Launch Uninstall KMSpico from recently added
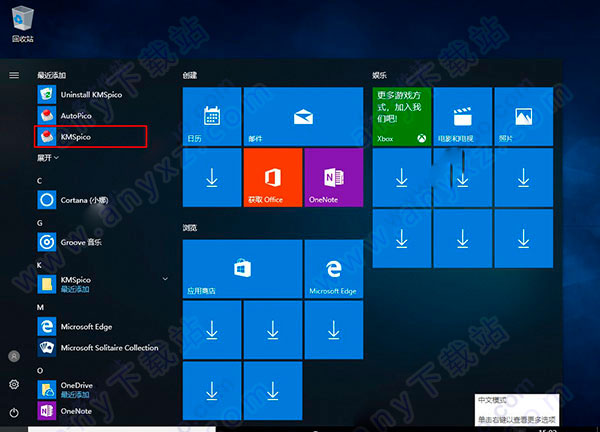 pos(91,95)
